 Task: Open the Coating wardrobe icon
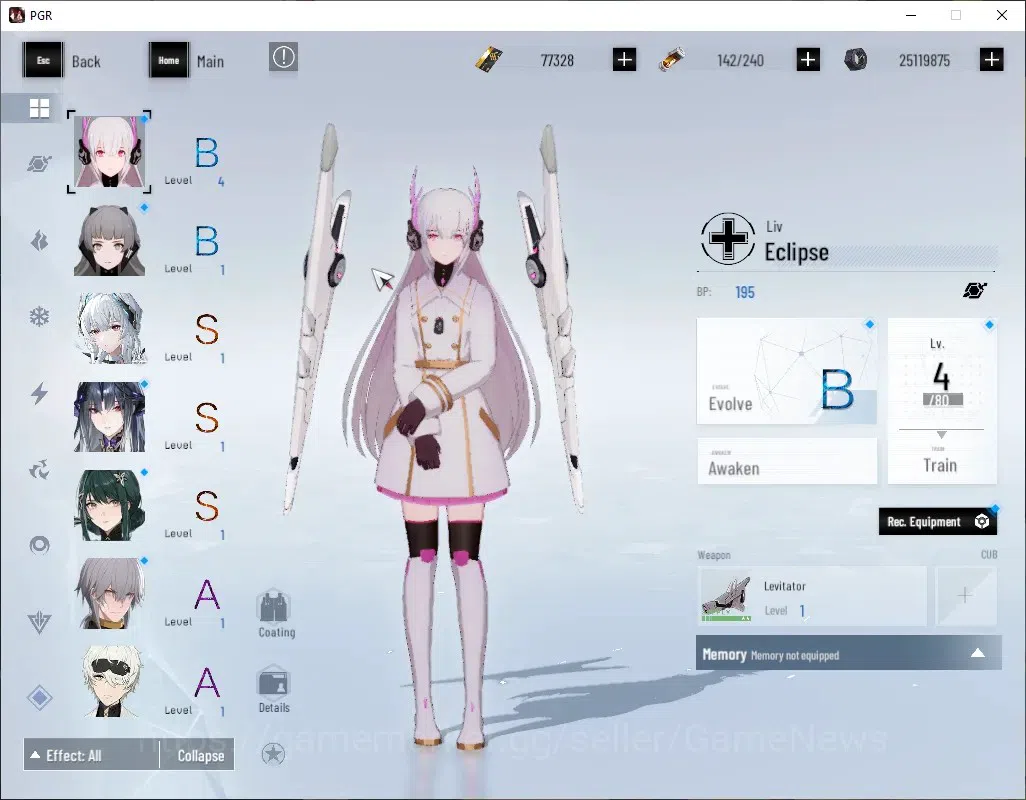[275, 614]
